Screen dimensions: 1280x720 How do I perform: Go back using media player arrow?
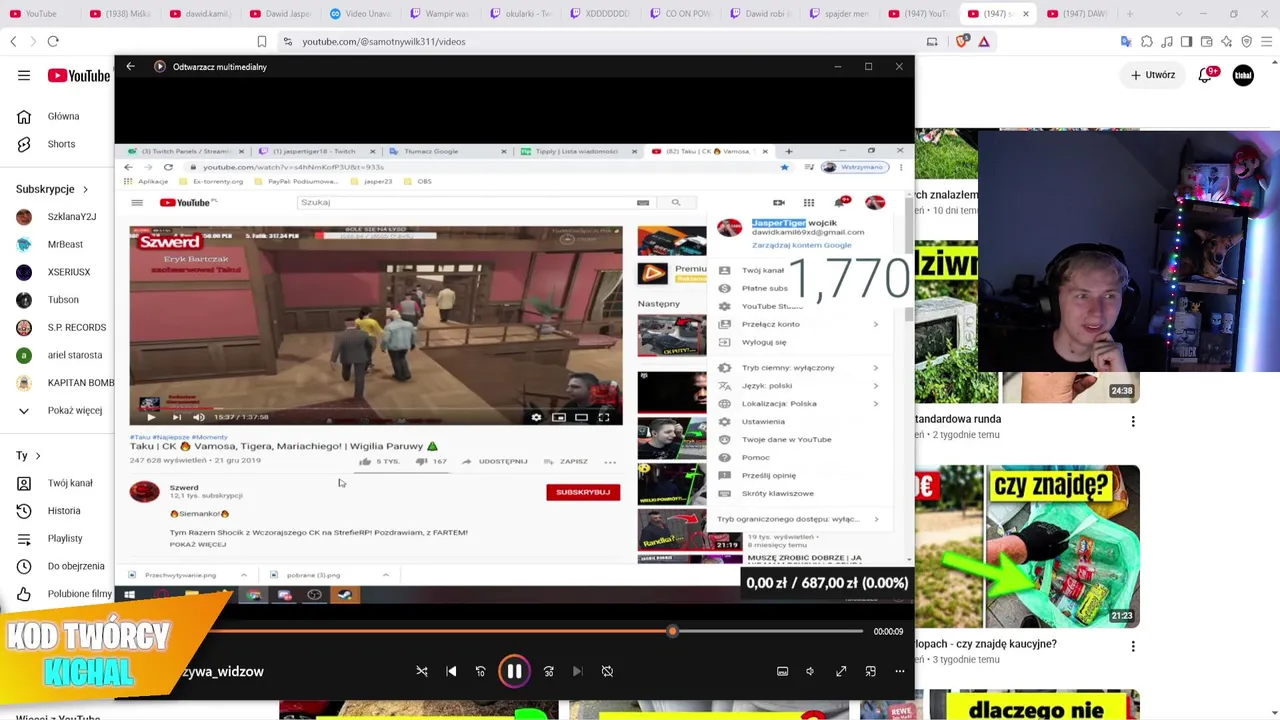[x=130, y=67]
